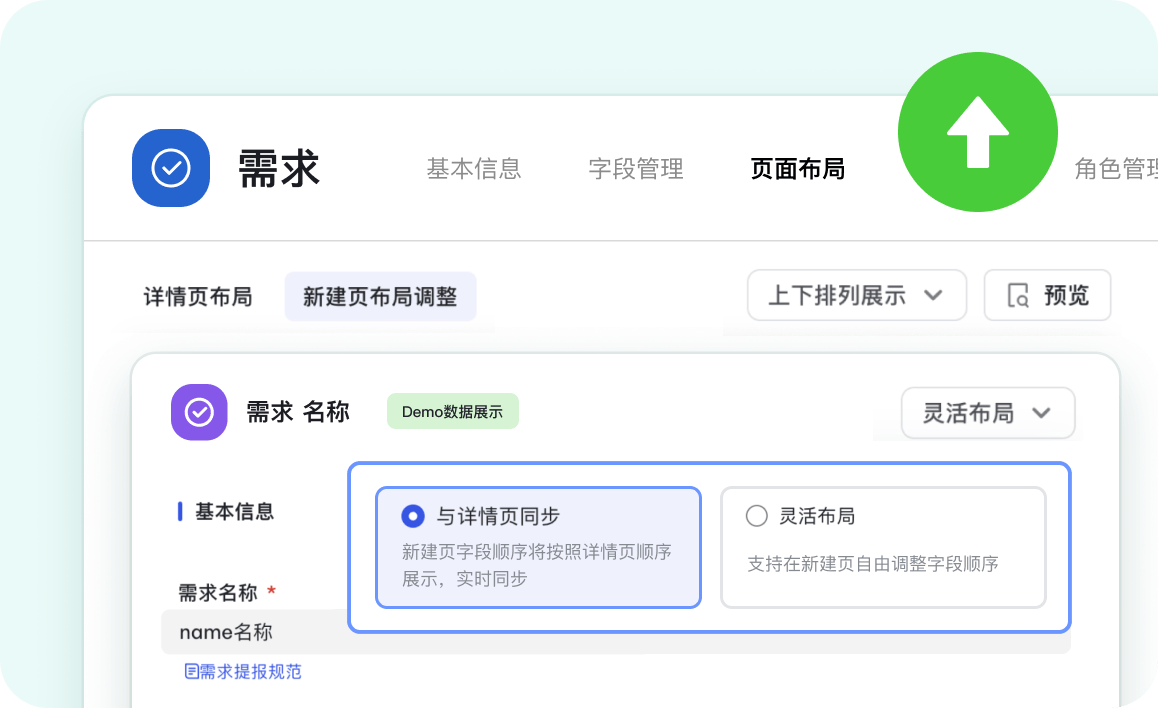Click the chevron arrow on 上下排列展示
The image size is (1158, 708).
(x=933, y=296)
